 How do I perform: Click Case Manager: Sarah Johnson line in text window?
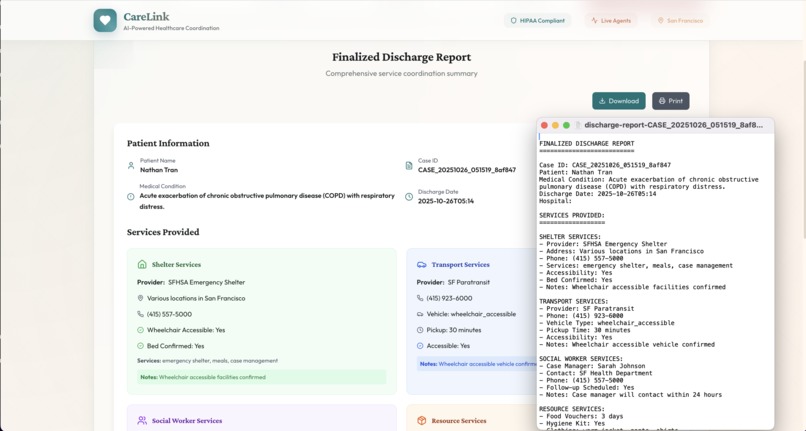pyautogui.click(x=592, y=366)
